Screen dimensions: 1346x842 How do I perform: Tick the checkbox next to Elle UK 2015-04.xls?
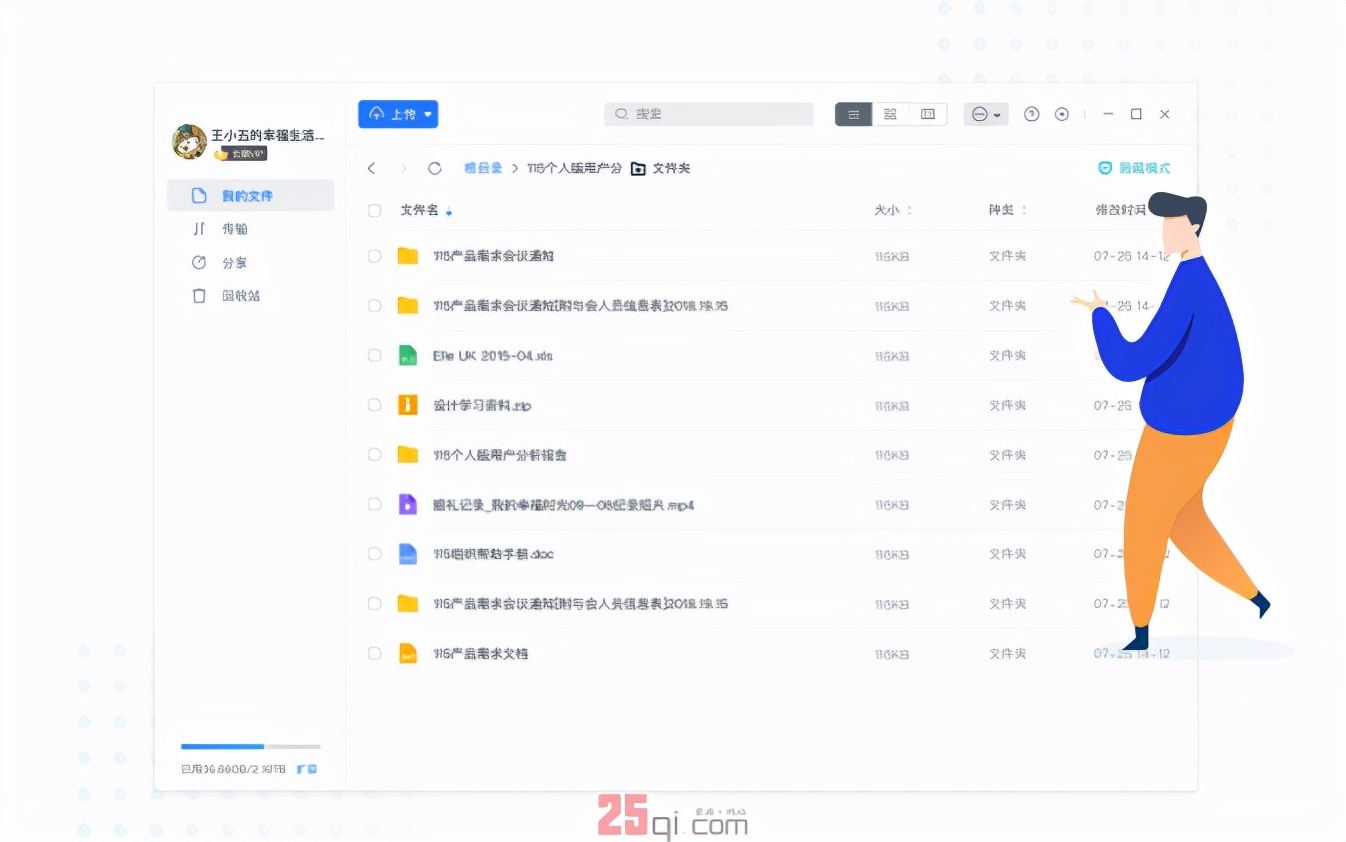point(373,355)
